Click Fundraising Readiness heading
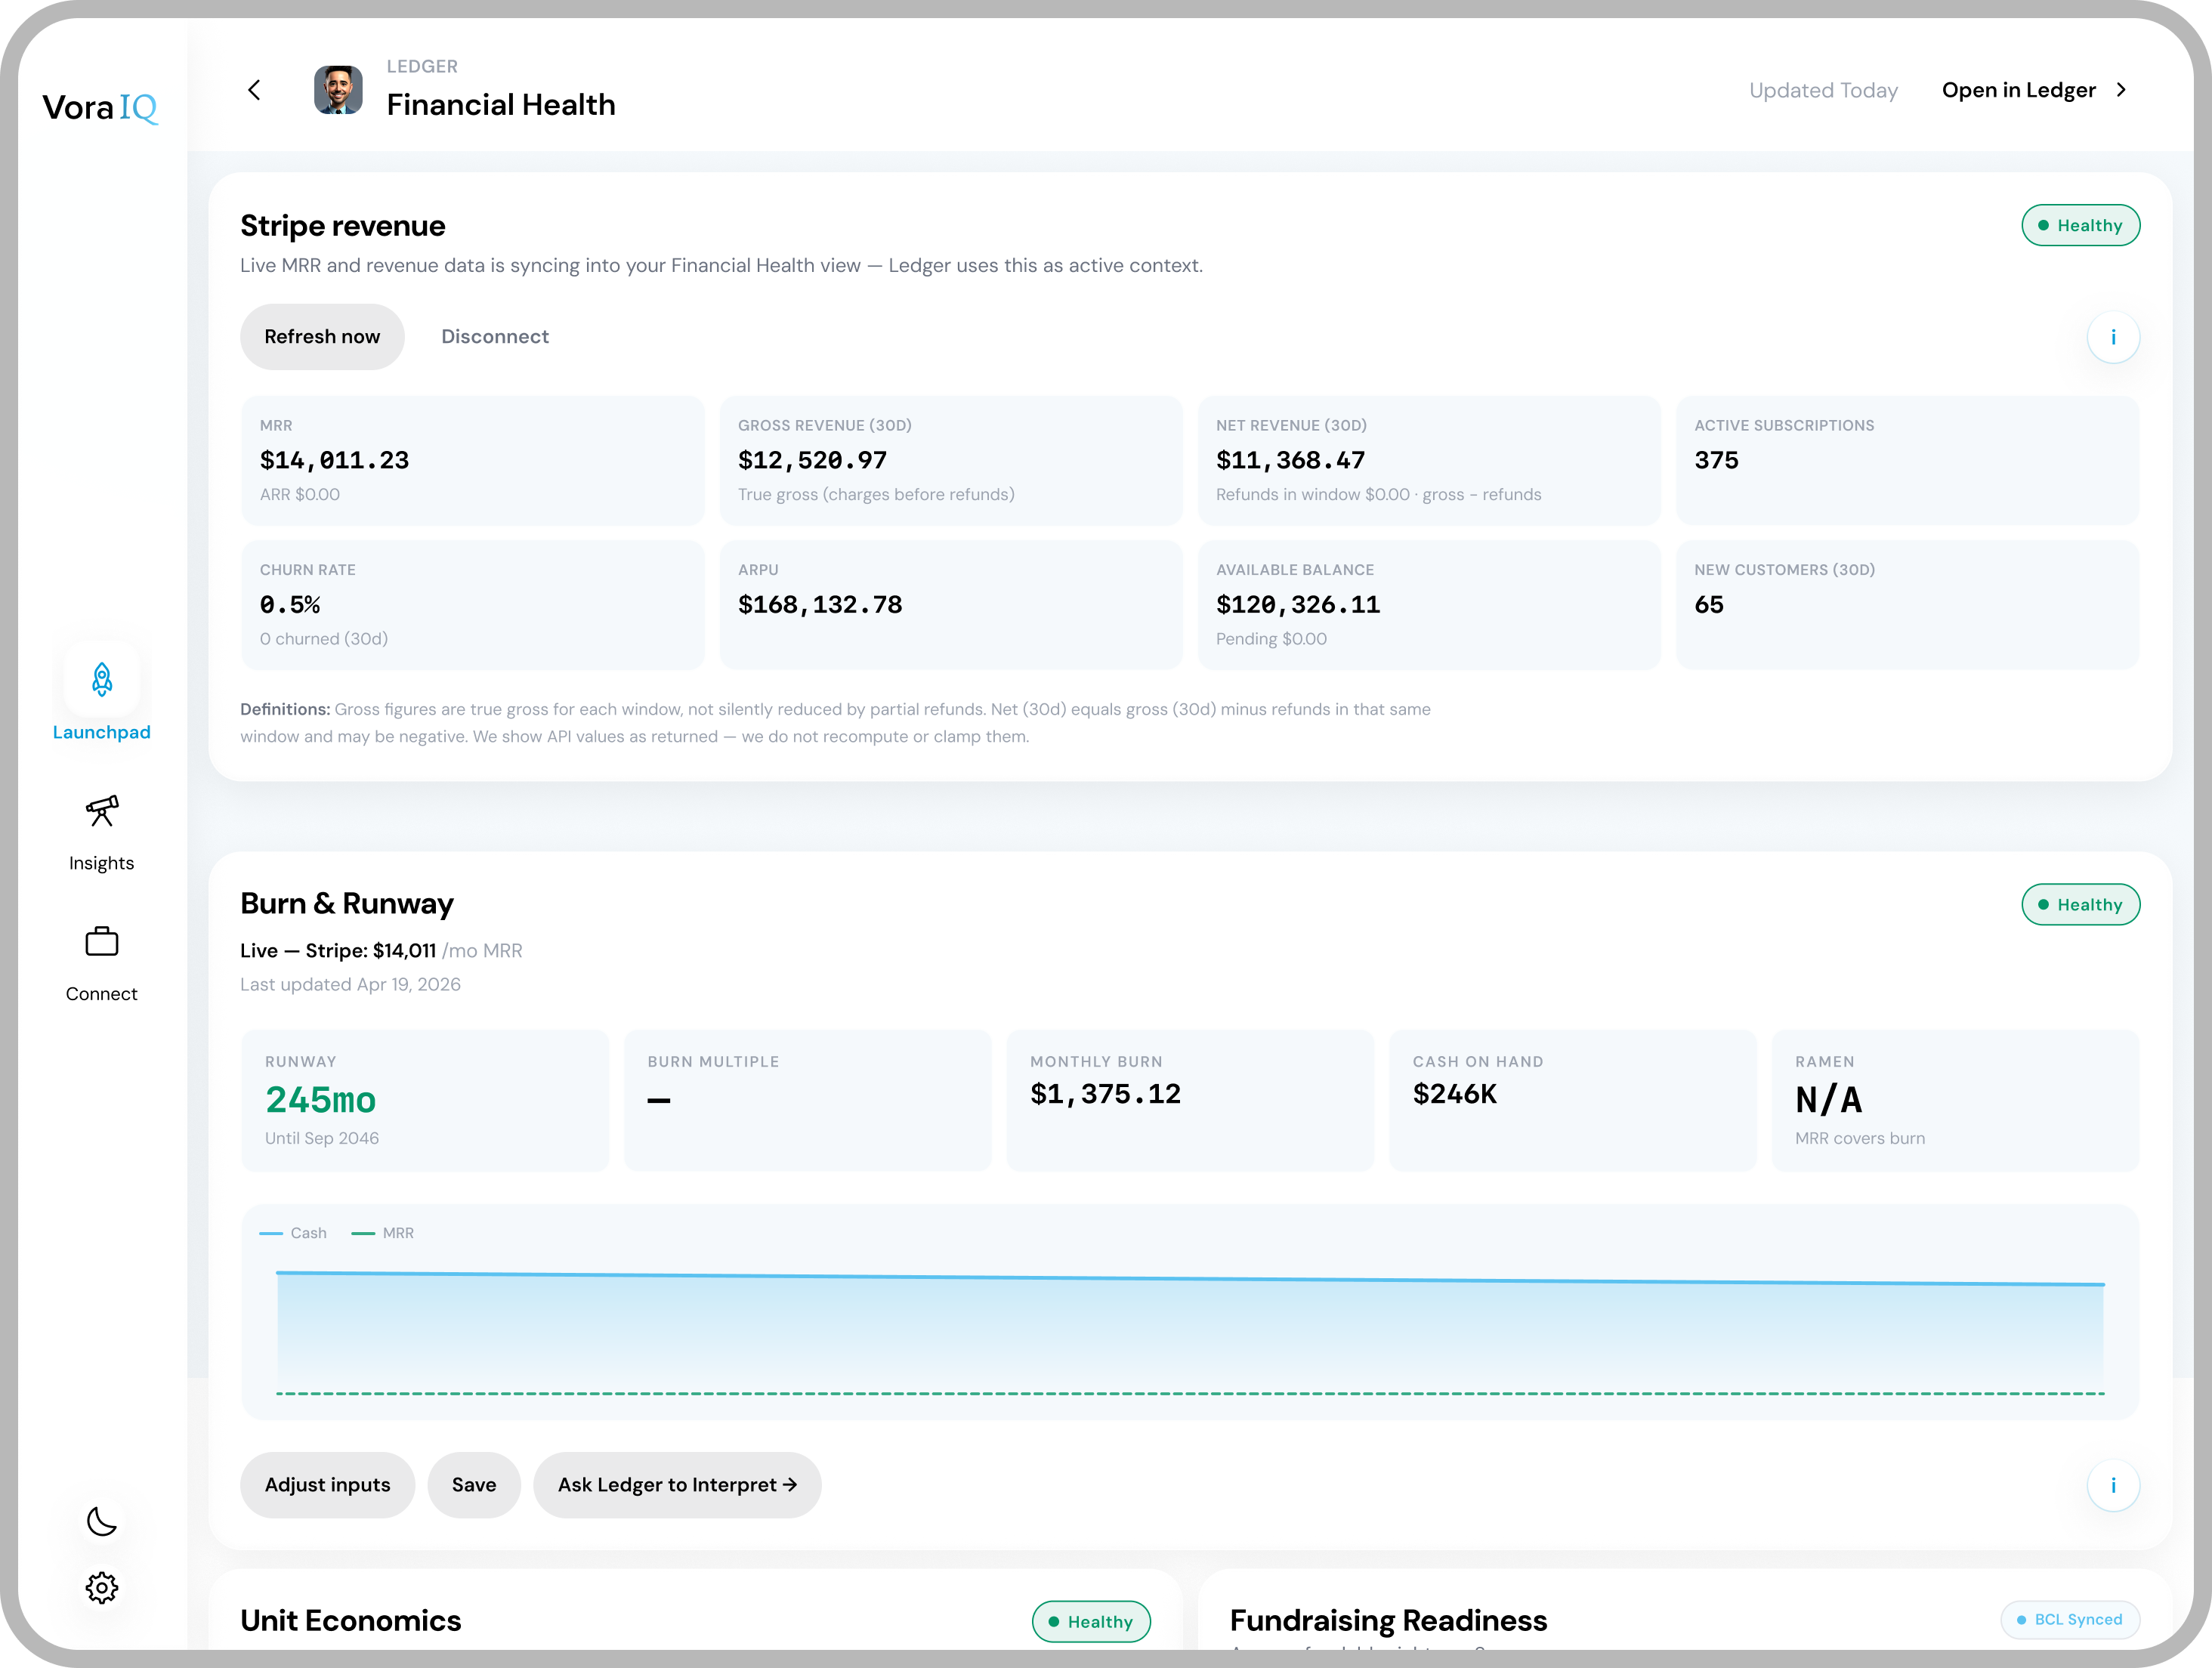 click(x=1388, y=1620)
